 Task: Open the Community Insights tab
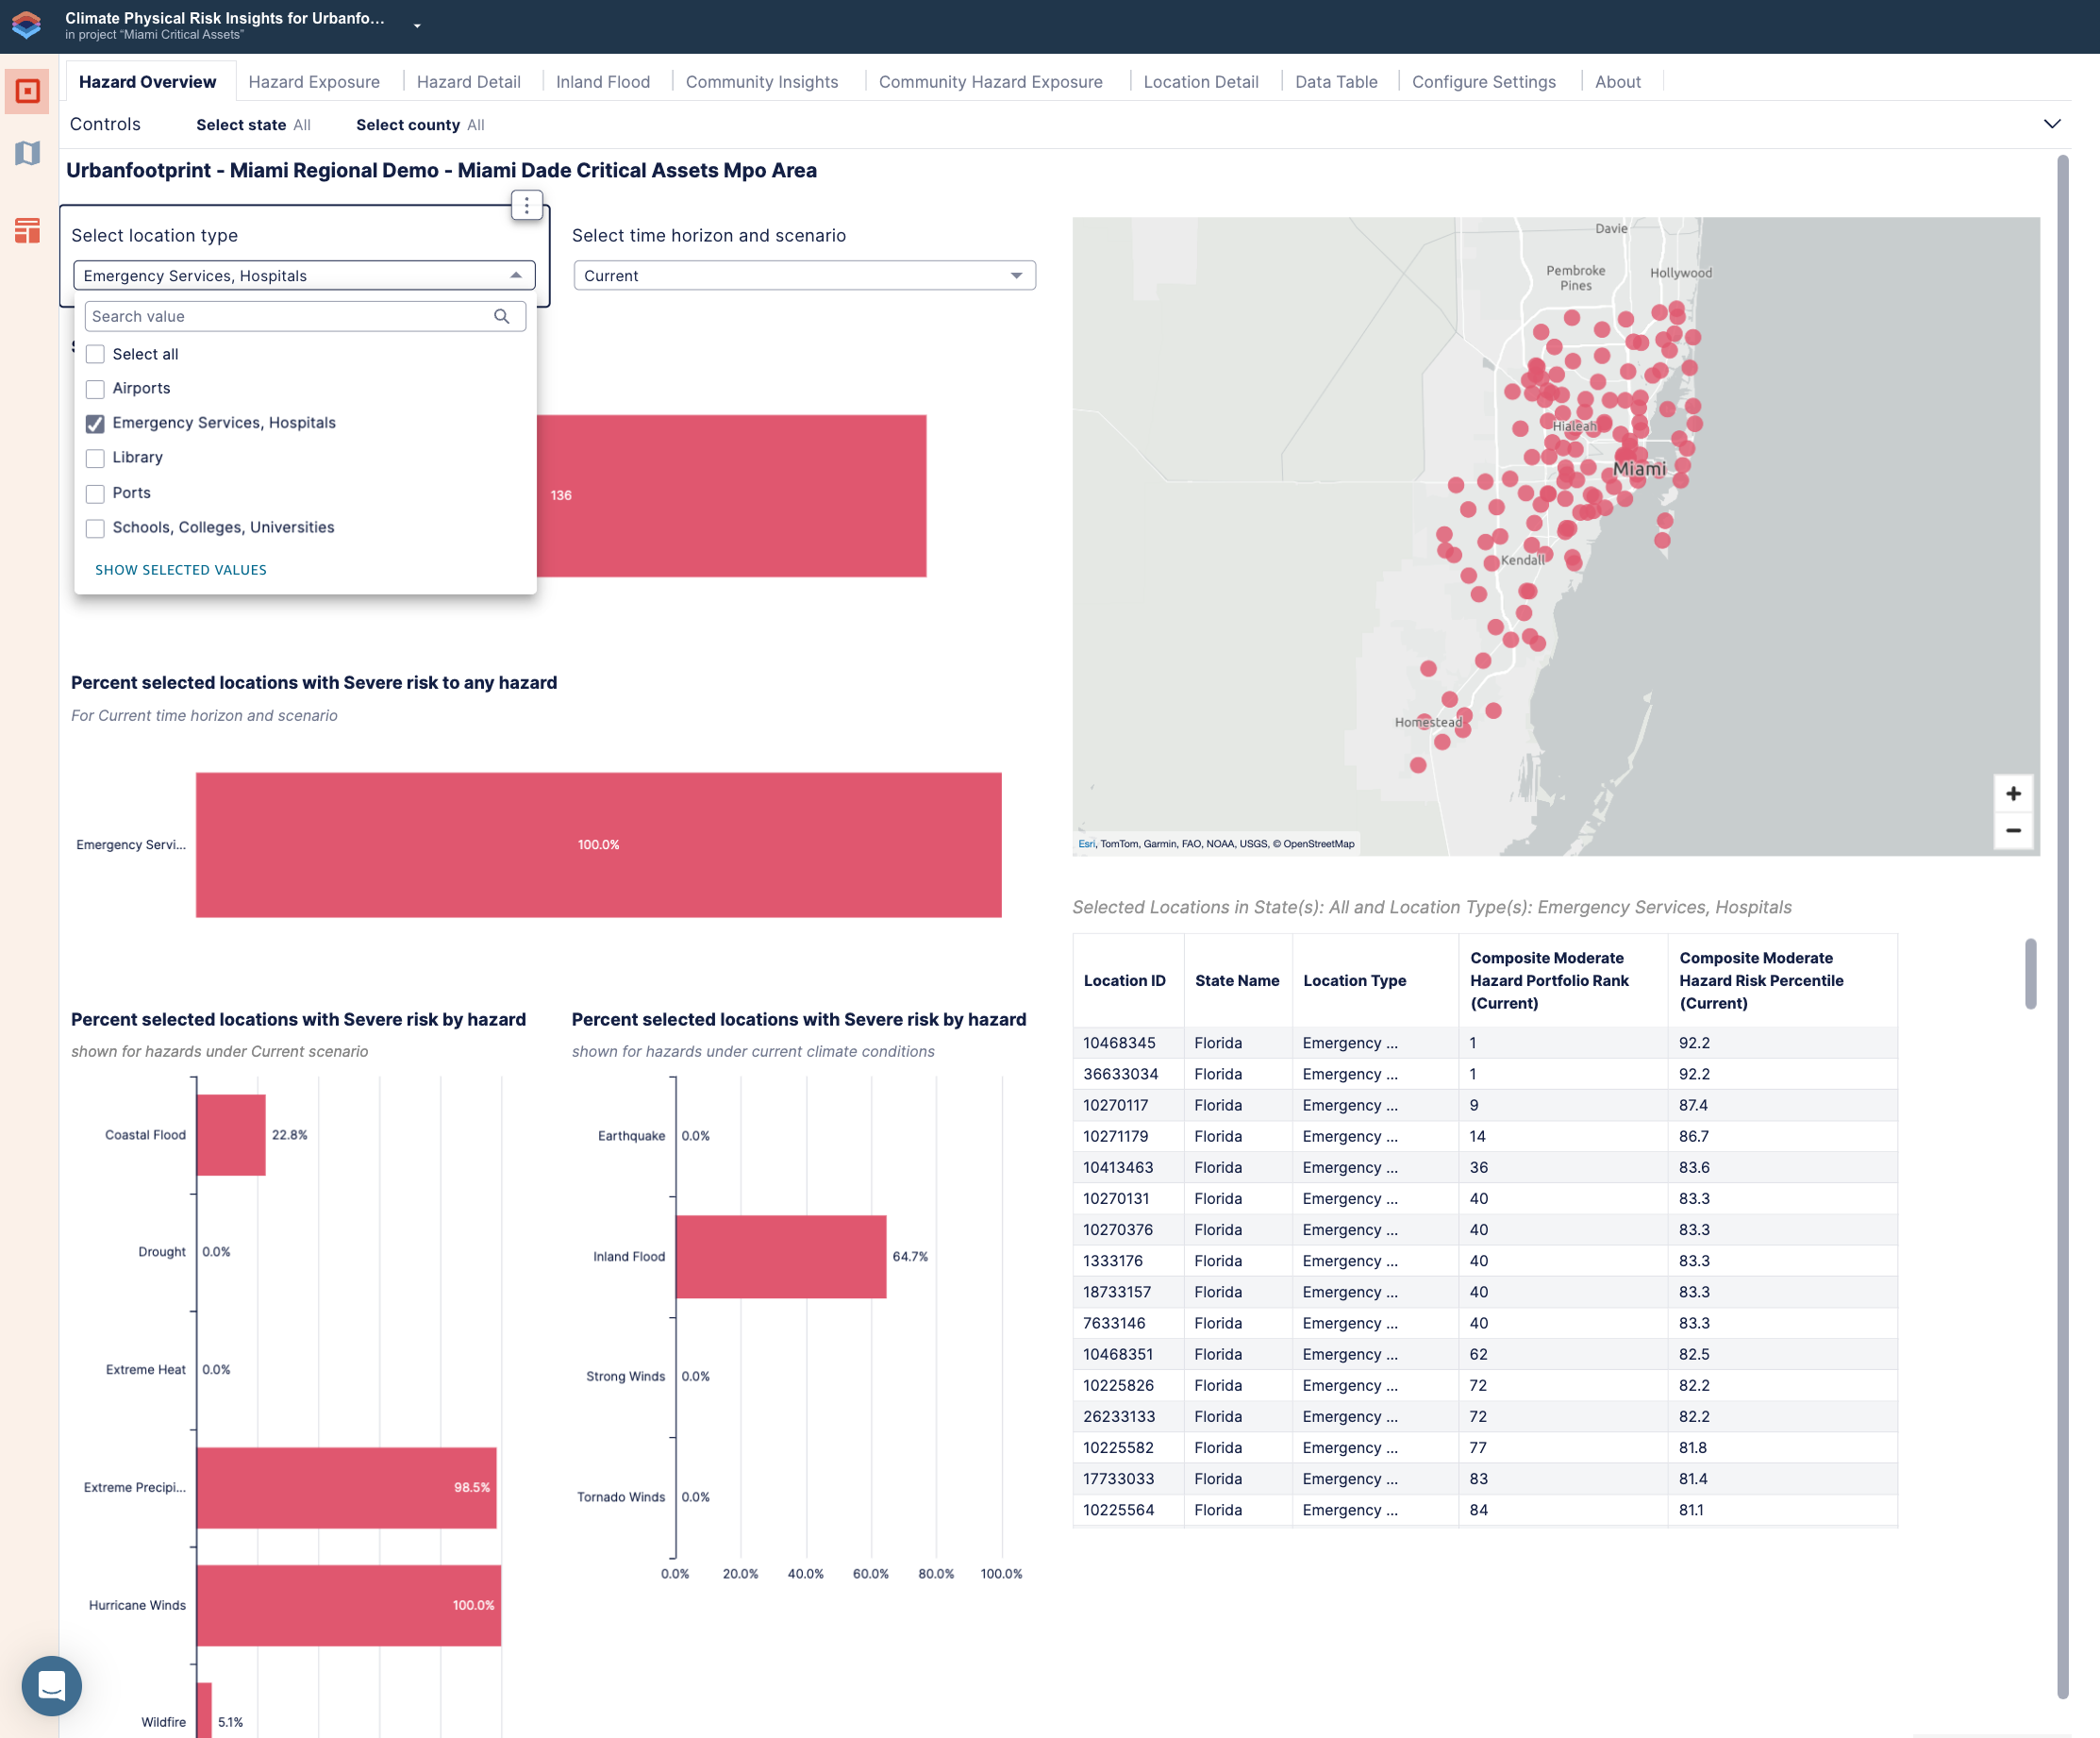(x=762, y=80)
